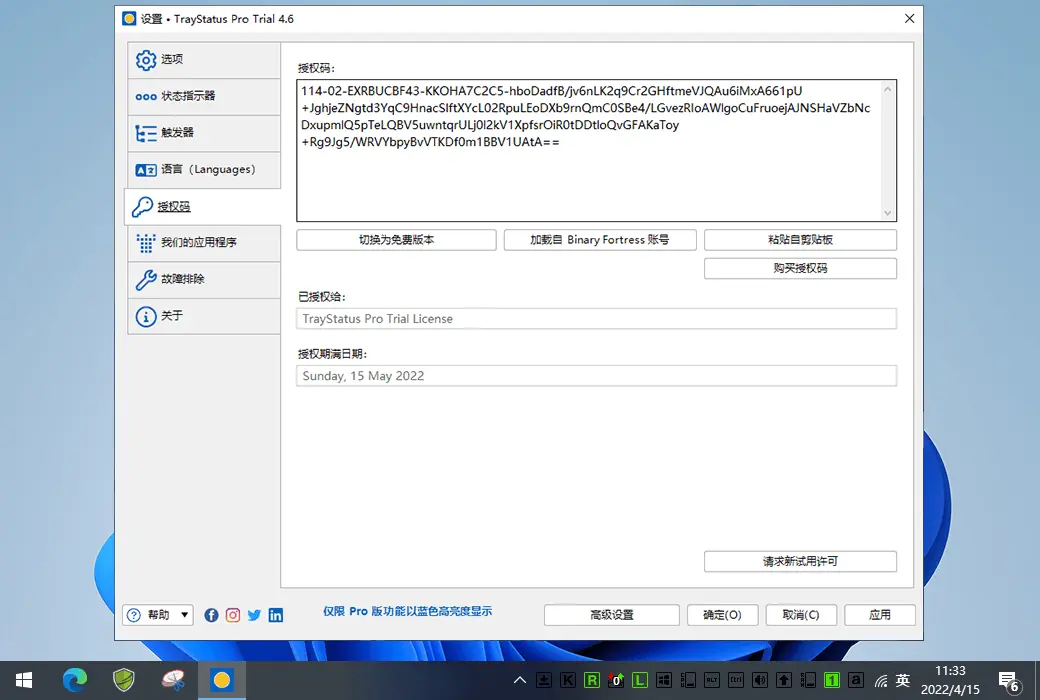Click the 仅限 Pro 版功能以蓝色高亮度显示 text
Viewport: 1040px width, 700px height.
click(407, 611)
